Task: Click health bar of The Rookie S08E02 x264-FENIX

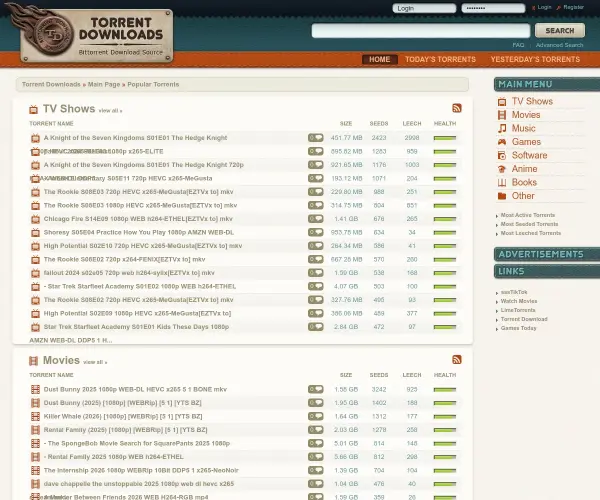Action: 445,260
